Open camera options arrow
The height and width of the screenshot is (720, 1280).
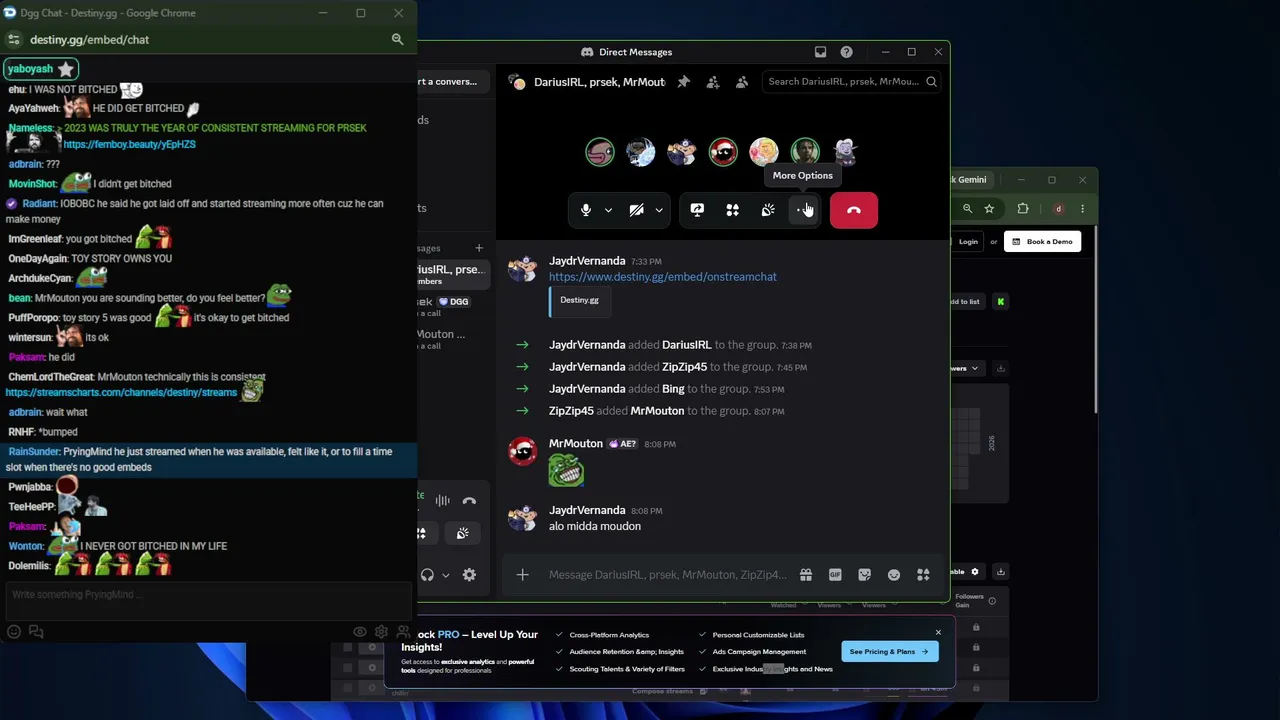[659, 210]
